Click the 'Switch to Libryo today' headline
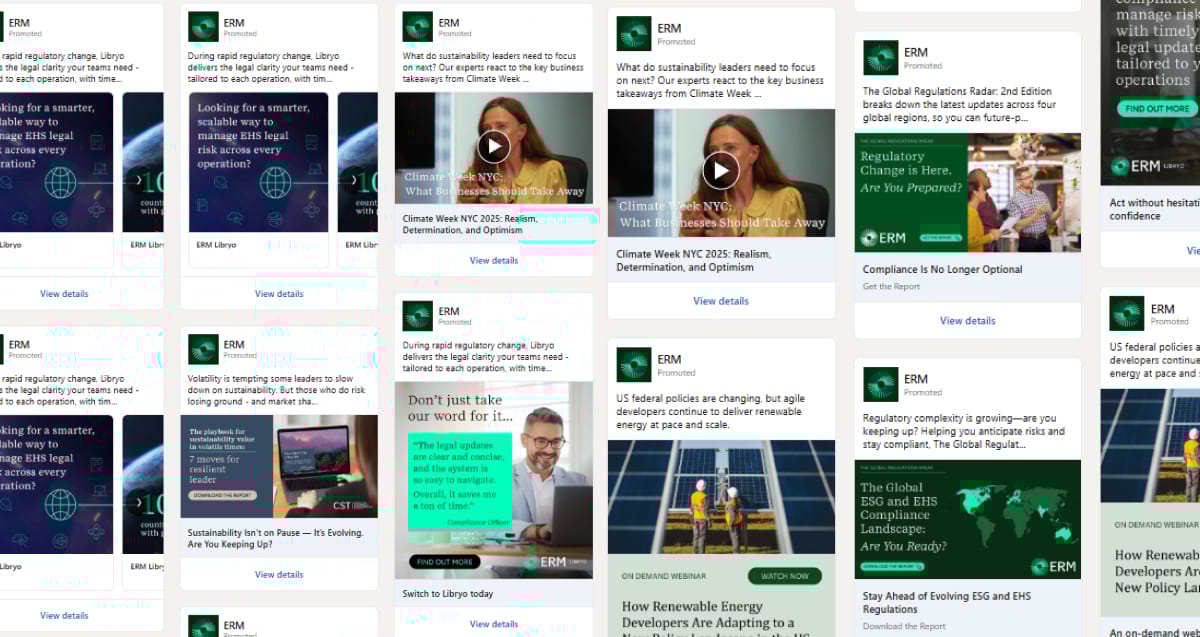This screenshot has width=1200, height=637. (x=448, y=594)
